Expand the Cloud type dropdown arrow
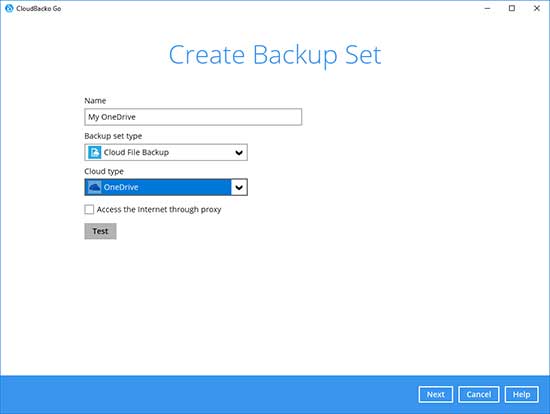 pyautogui.click(x=239, y=187)
